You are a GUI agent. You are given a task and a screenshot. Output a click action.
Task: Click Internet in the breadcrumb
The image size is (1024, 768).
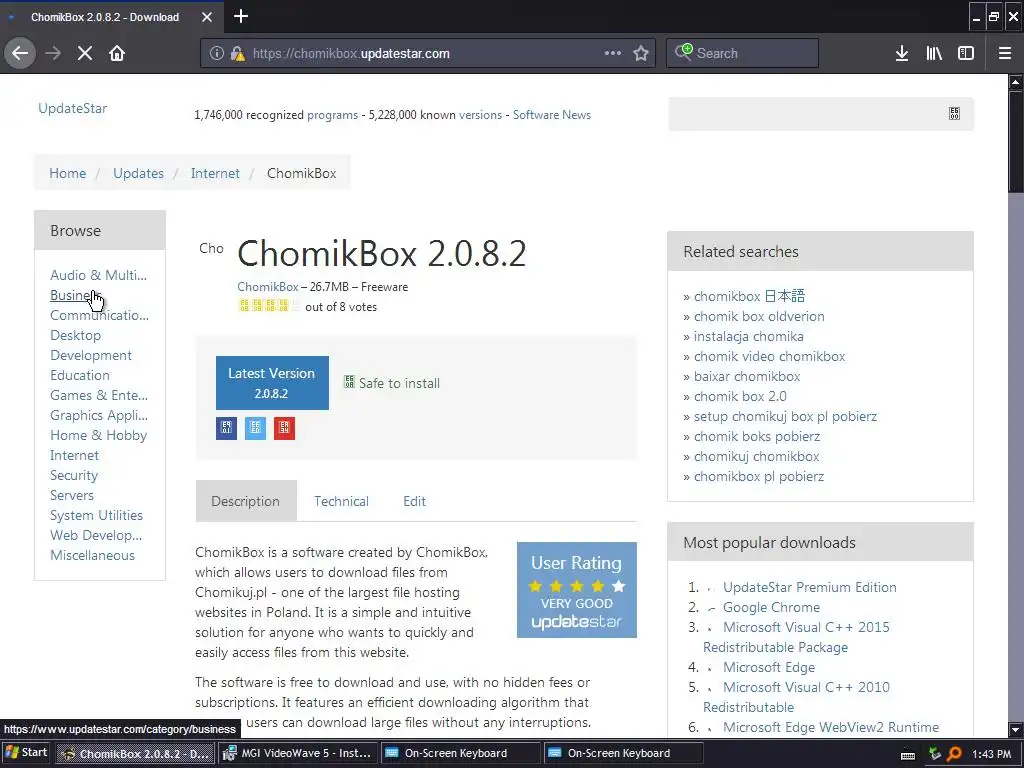pyautogui.click(x=215, y=173)
